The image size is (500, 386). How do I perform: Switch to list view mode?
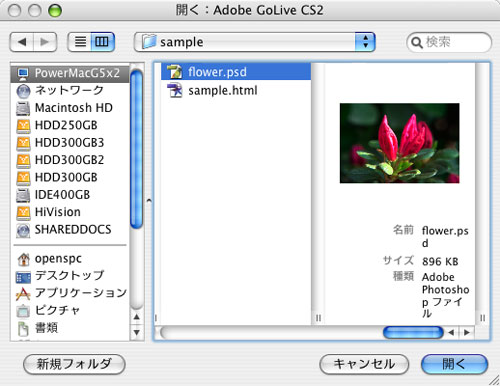[80, 42]
